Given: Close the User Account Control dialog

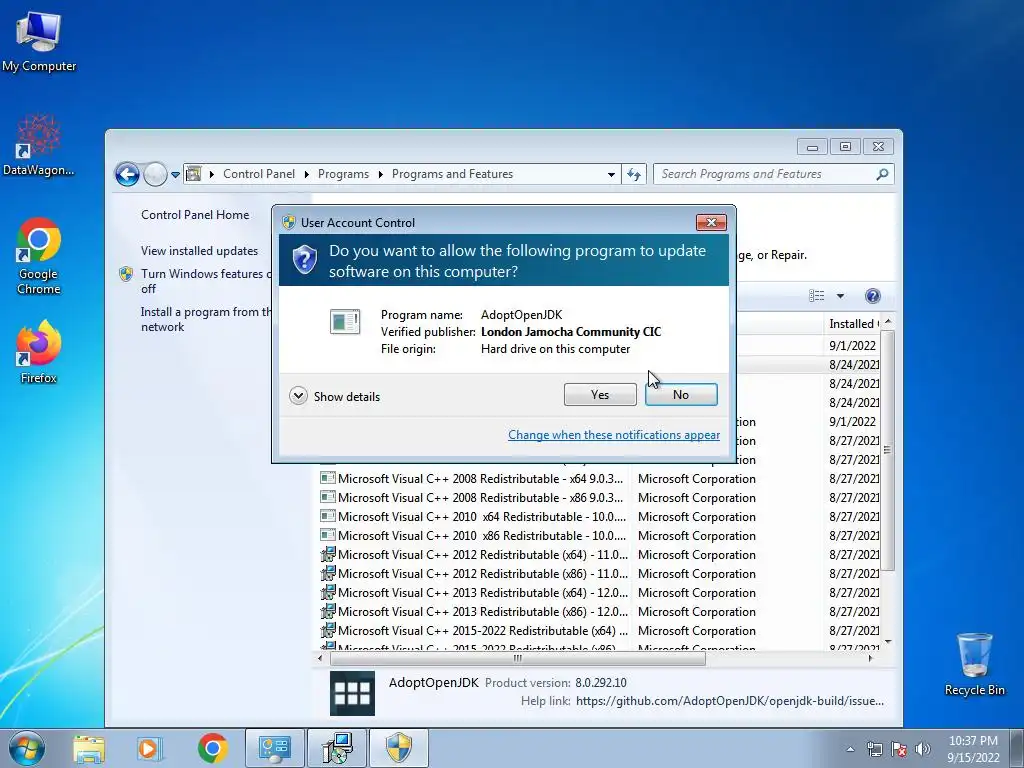Looking at the screenshot, I should (x=711, y=223).
